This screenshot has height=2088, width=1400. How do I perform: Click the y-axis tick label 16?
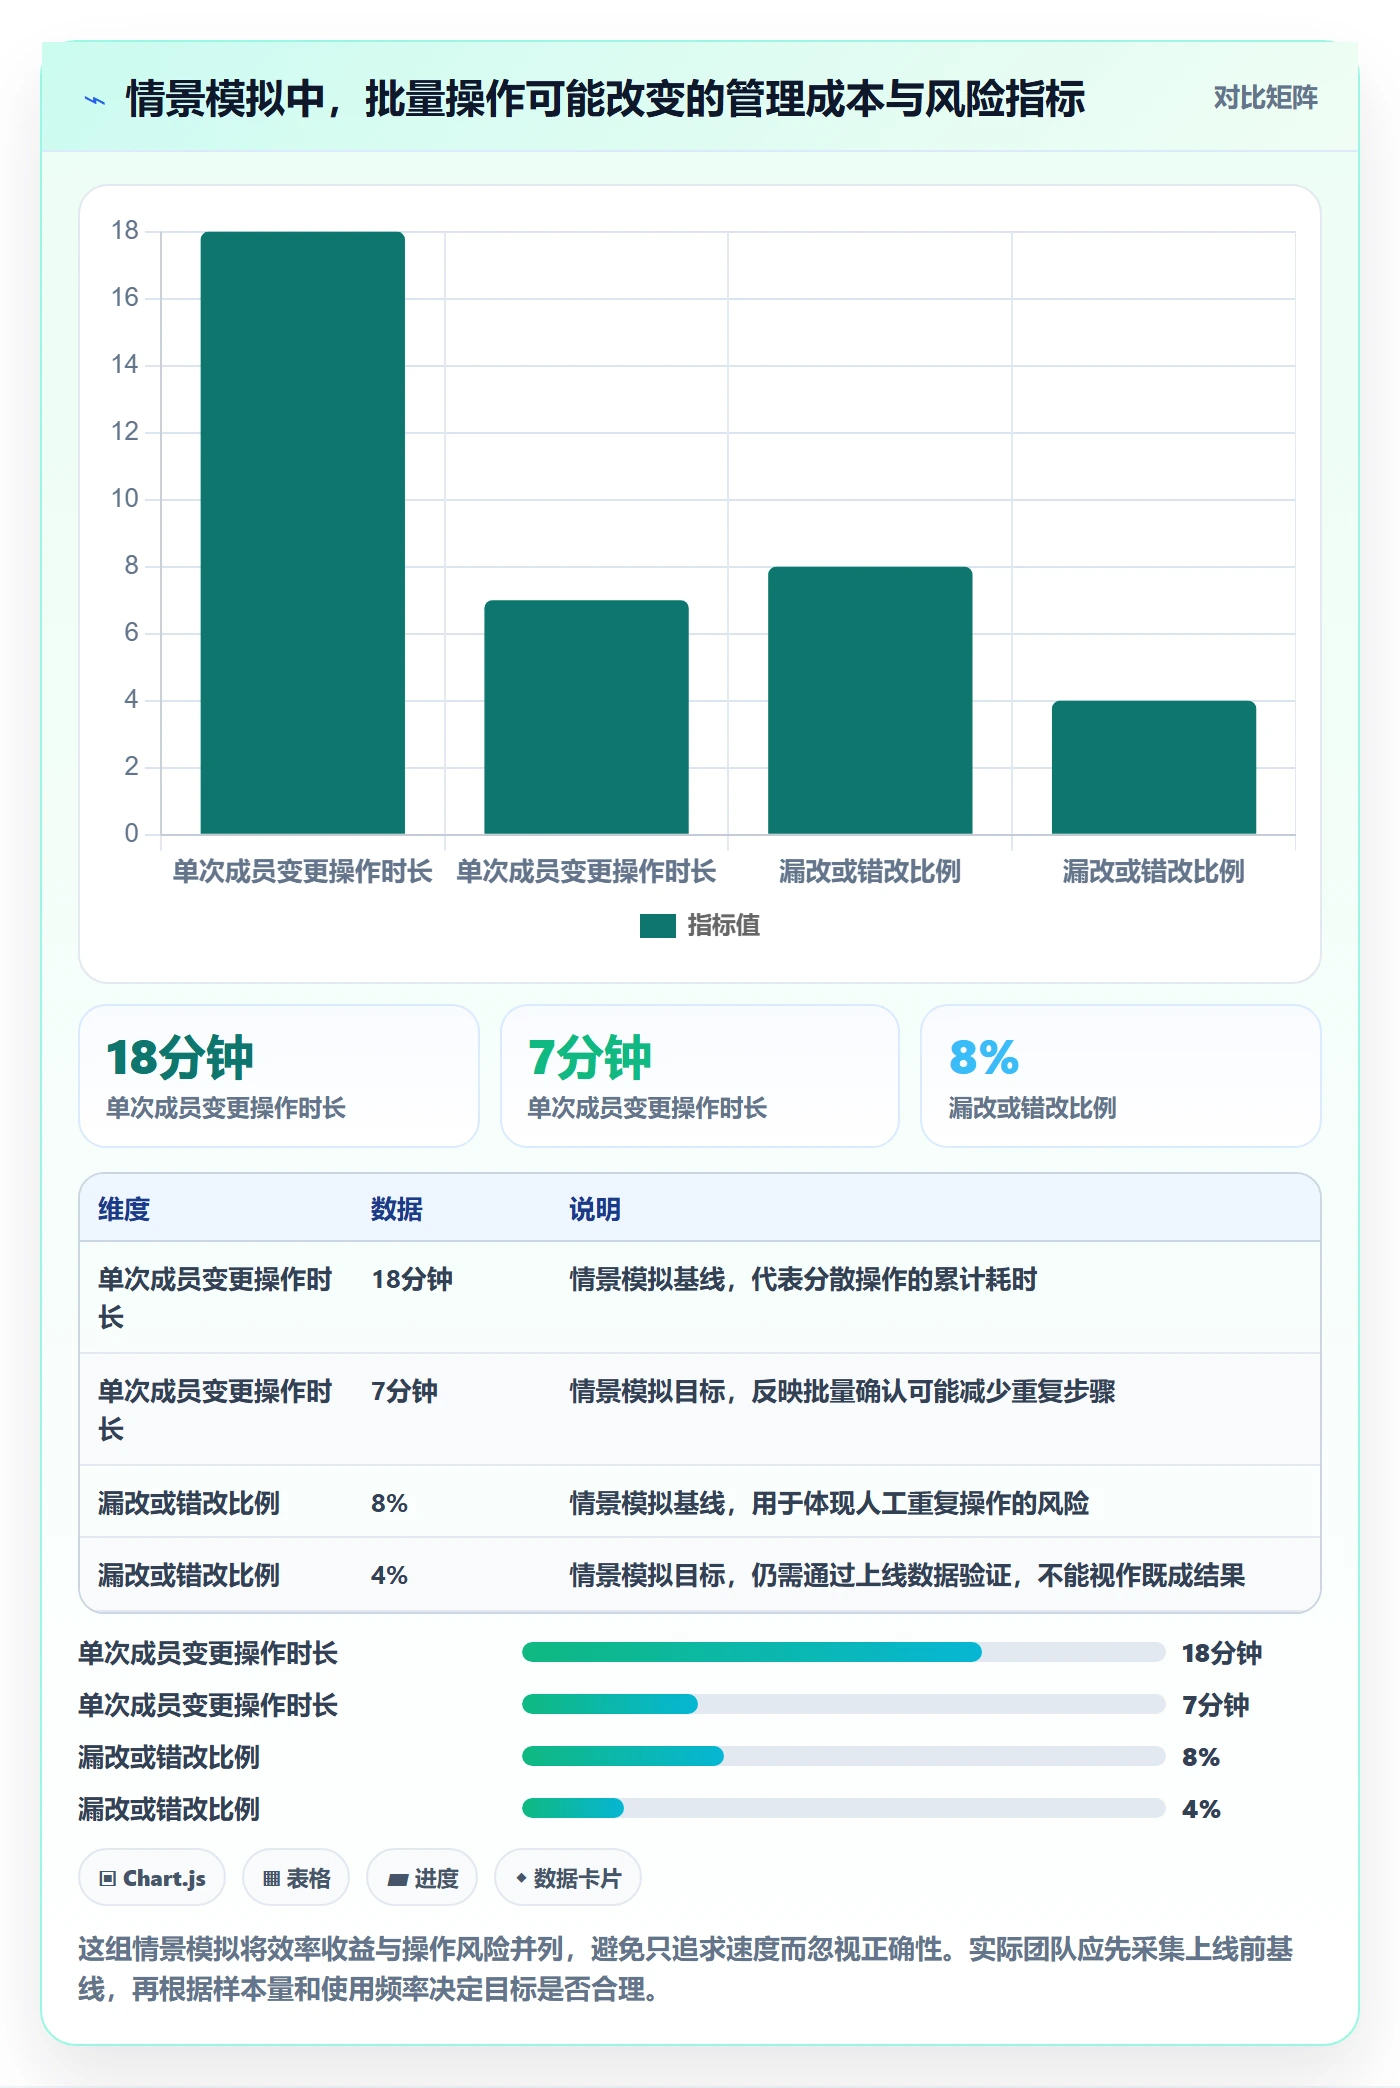[x=125, y=298]
